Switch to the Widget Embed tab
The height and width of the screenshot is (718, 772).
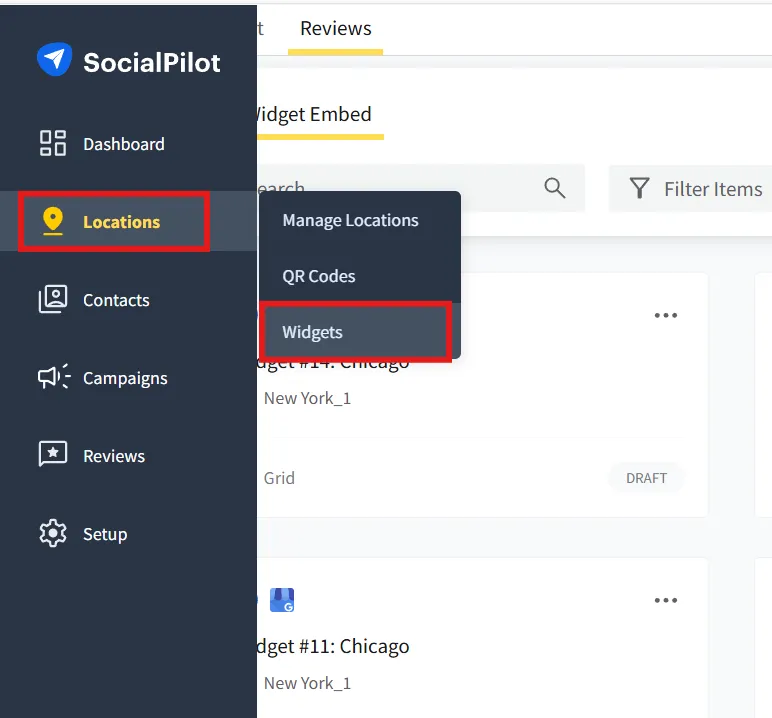coord(313,114)
